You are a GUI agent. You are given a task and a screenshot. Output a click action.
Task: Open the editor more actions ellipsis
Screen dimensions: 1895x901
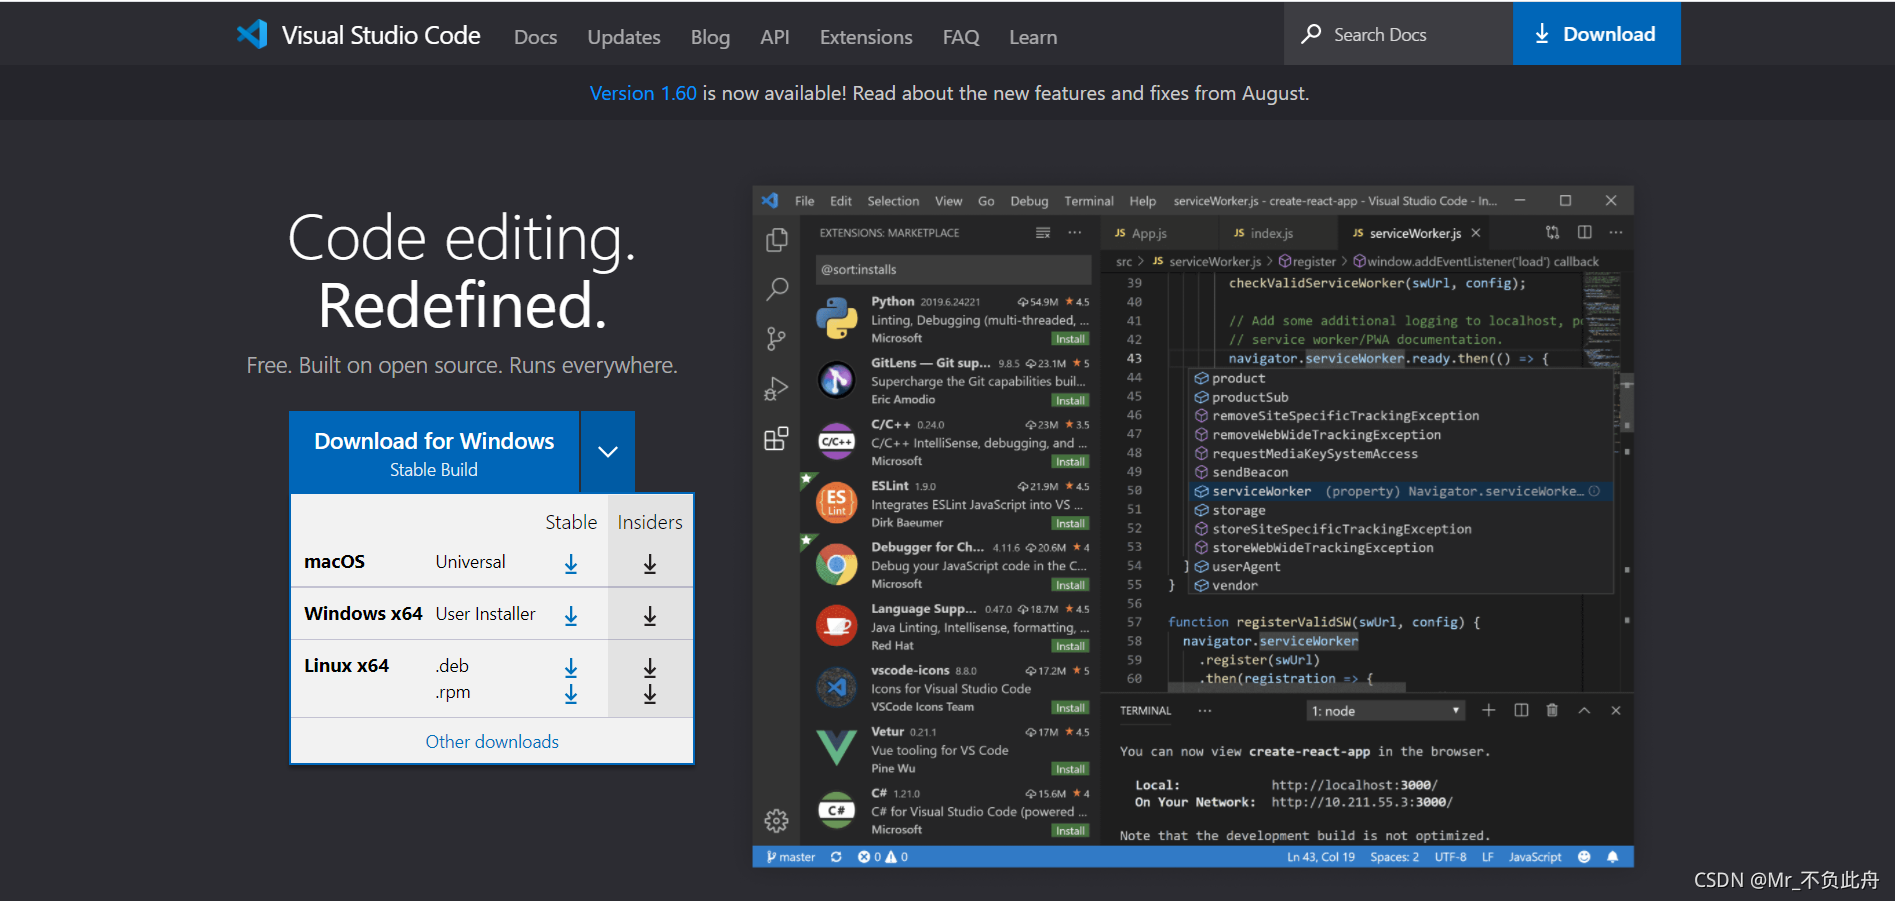(1616, 232)
